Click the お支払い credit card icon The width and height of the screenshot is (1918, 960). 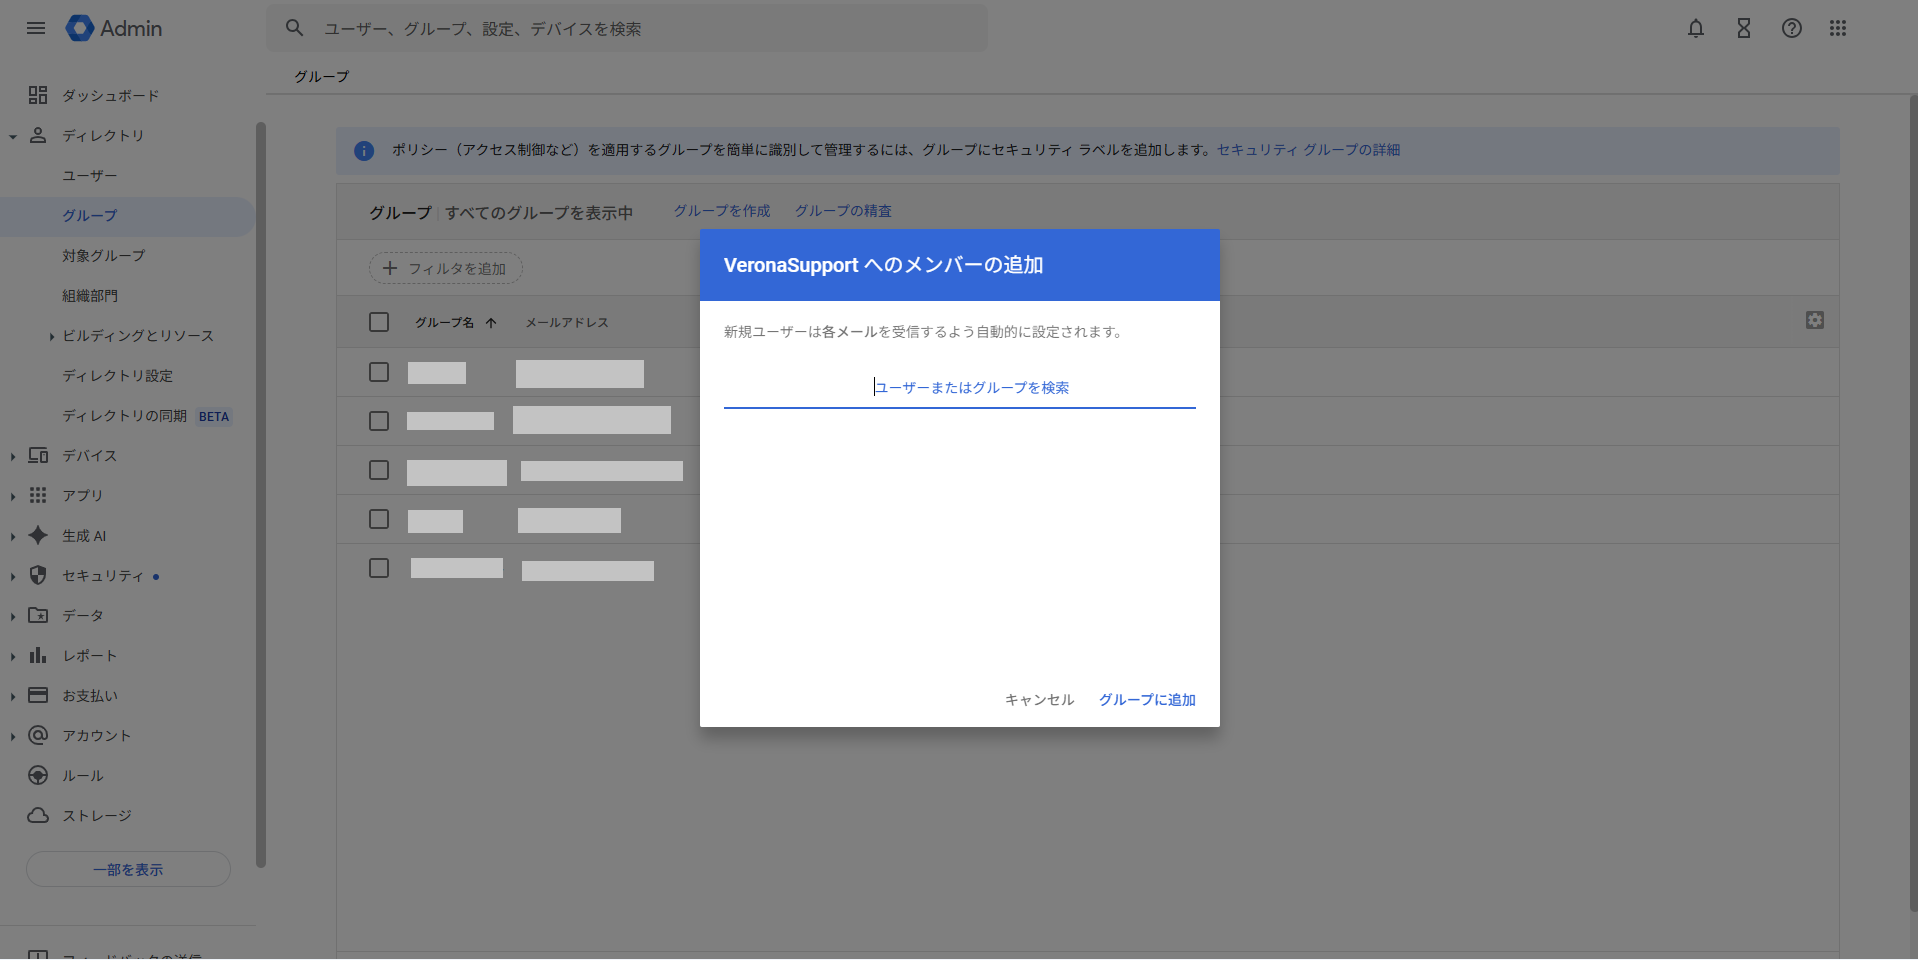pos(38,695)
